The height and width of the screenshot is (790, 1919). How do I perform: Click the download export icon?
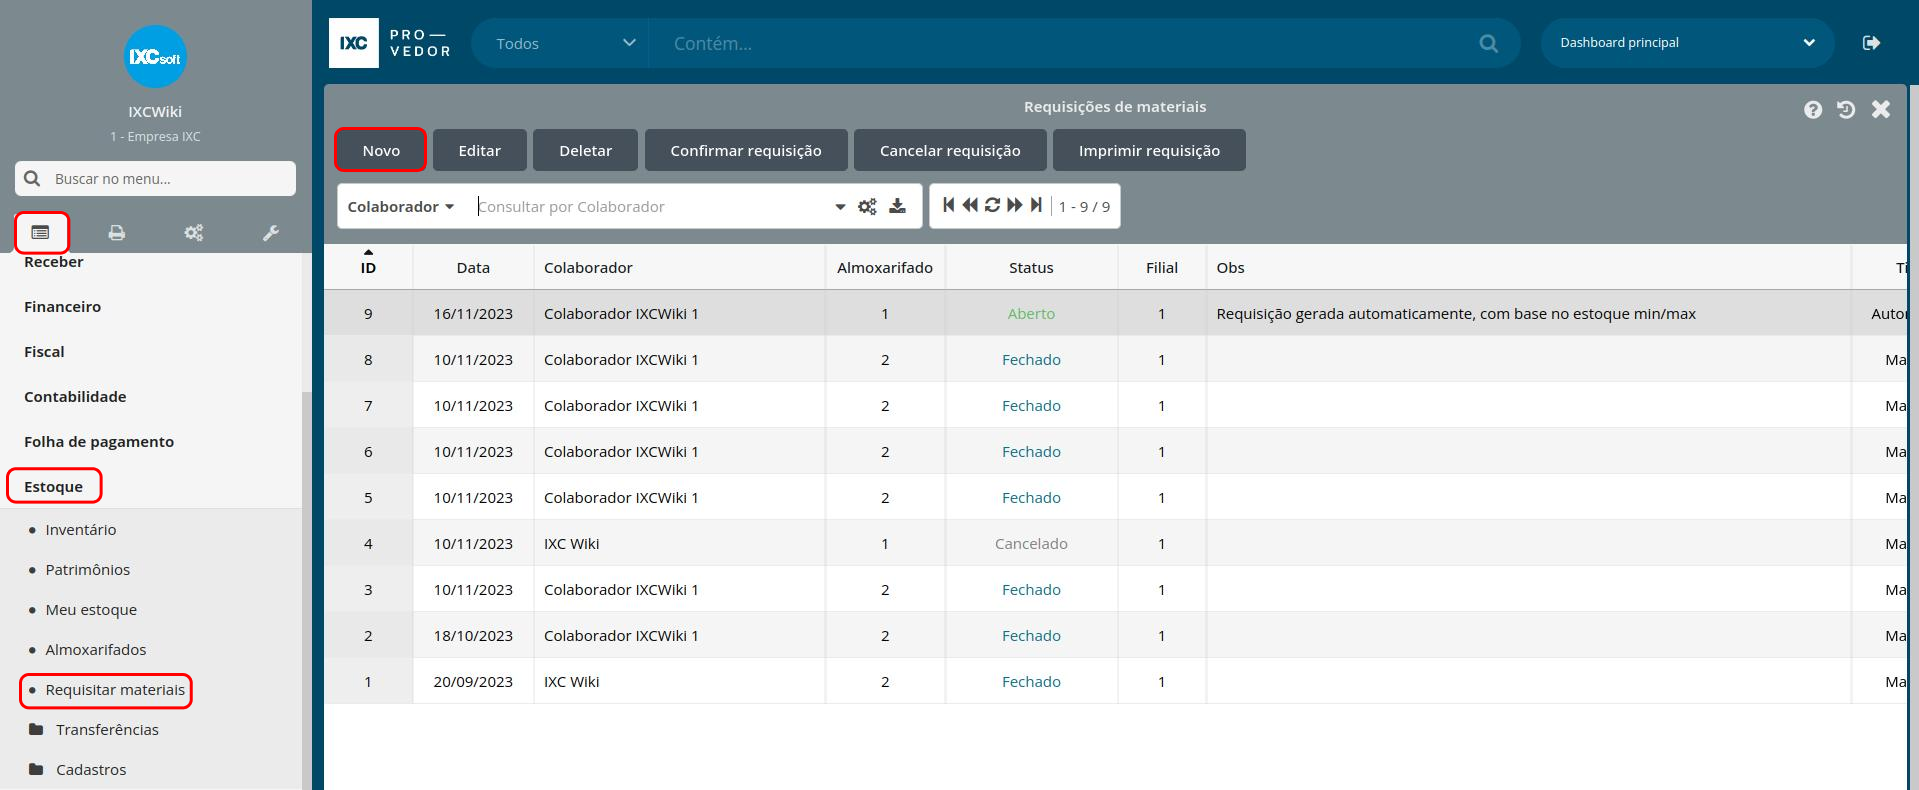[x=897, y=206]
